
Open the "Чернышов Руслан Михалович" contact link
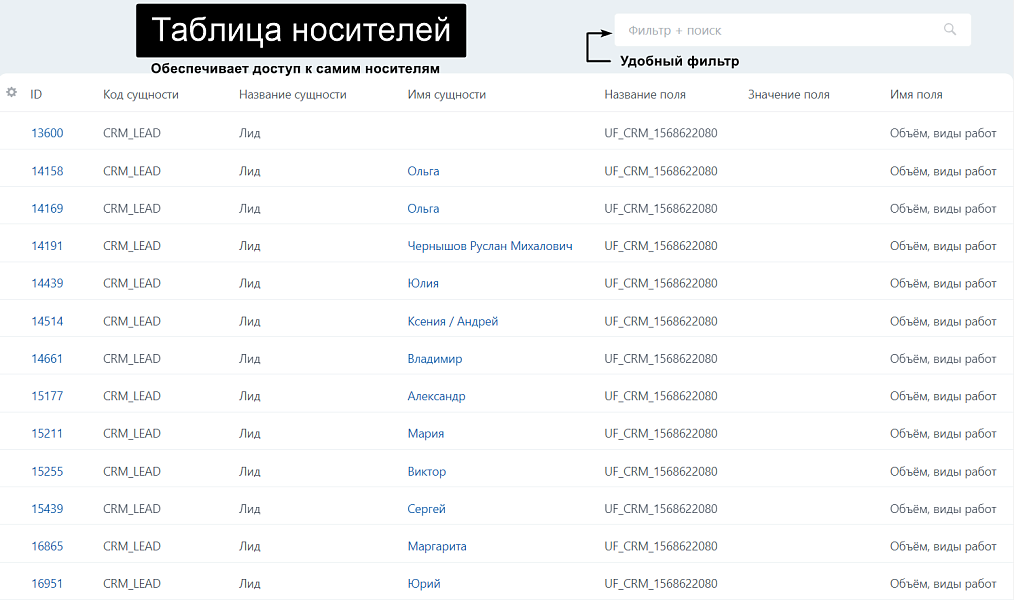[489, 245]
